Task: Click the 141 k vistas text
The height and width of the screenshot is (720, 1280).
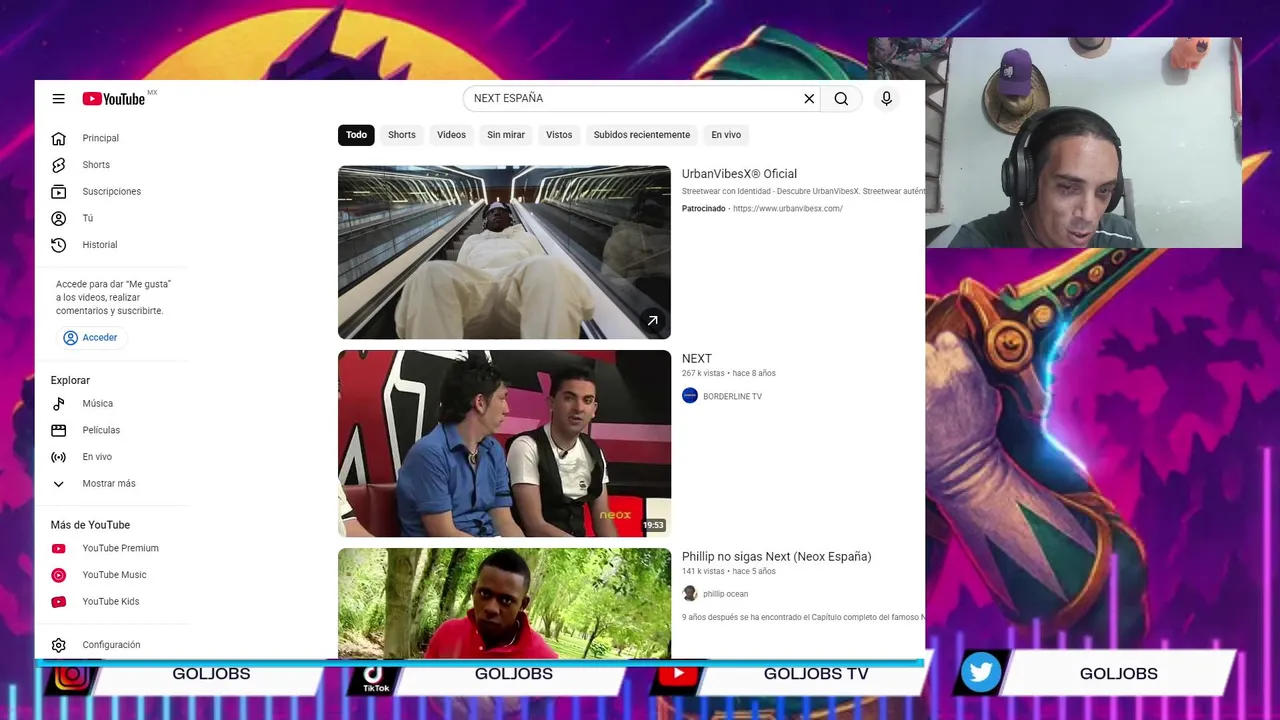Action: tap(703, 572)
